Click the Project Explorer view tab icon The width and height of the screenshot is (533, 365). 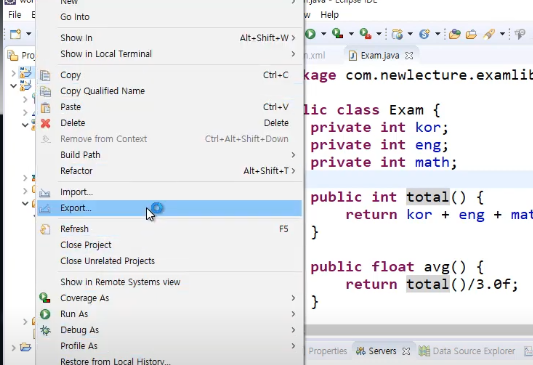coord(13,55)
